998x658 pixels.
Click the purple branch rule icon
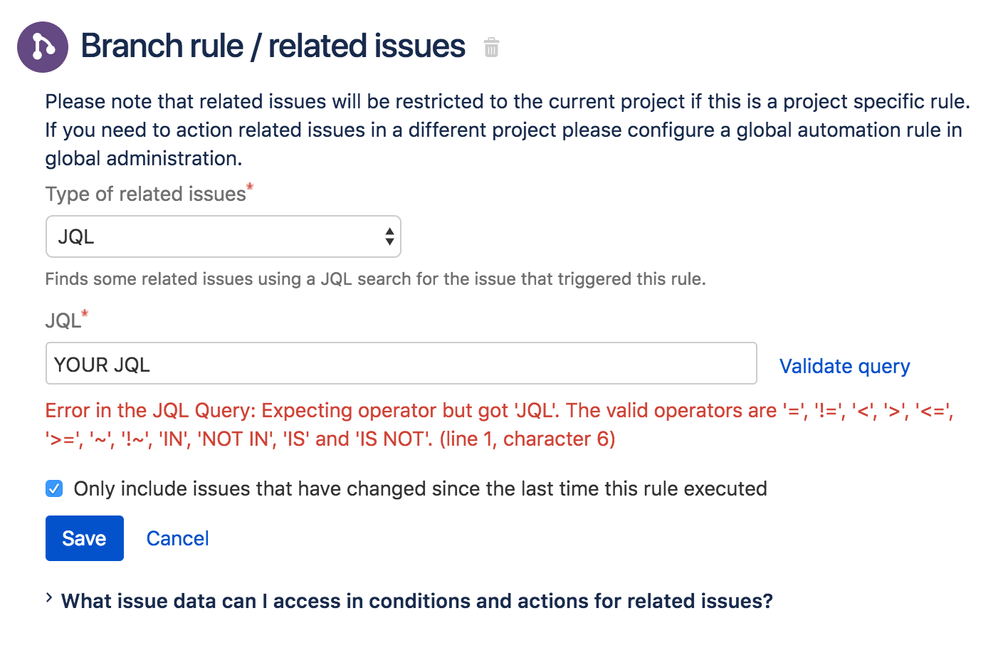coord(43,47)
